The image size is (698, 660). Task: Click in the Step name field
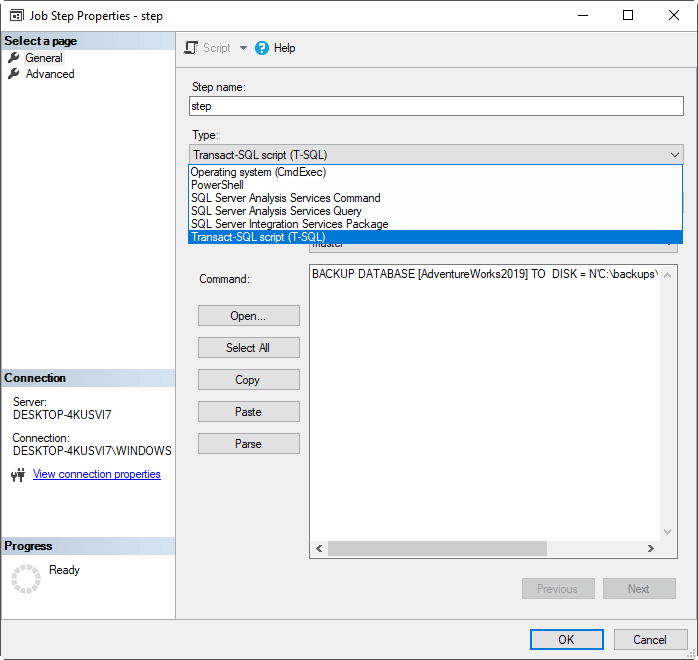[x=436, y=106]
